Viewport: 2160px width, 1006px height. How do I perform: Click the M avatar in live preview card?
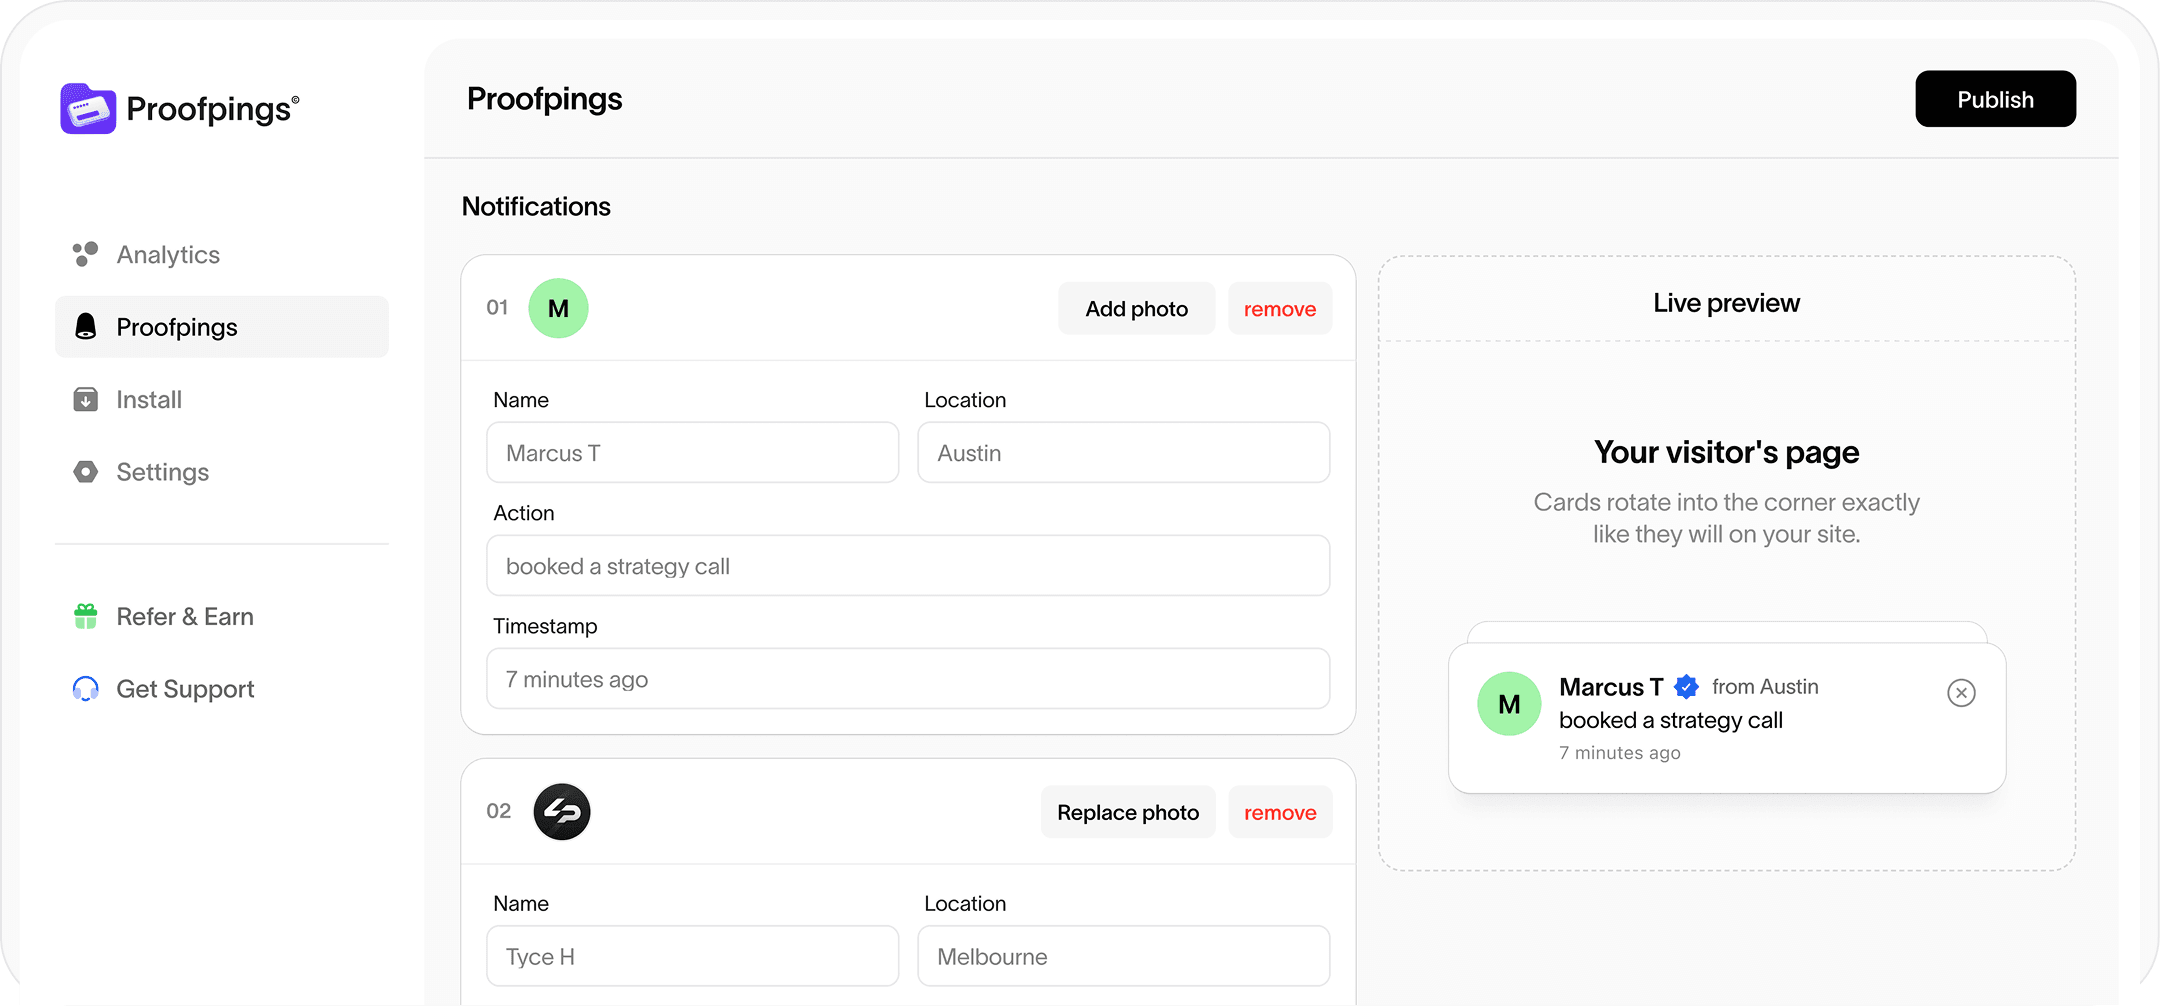[1509, 704]
